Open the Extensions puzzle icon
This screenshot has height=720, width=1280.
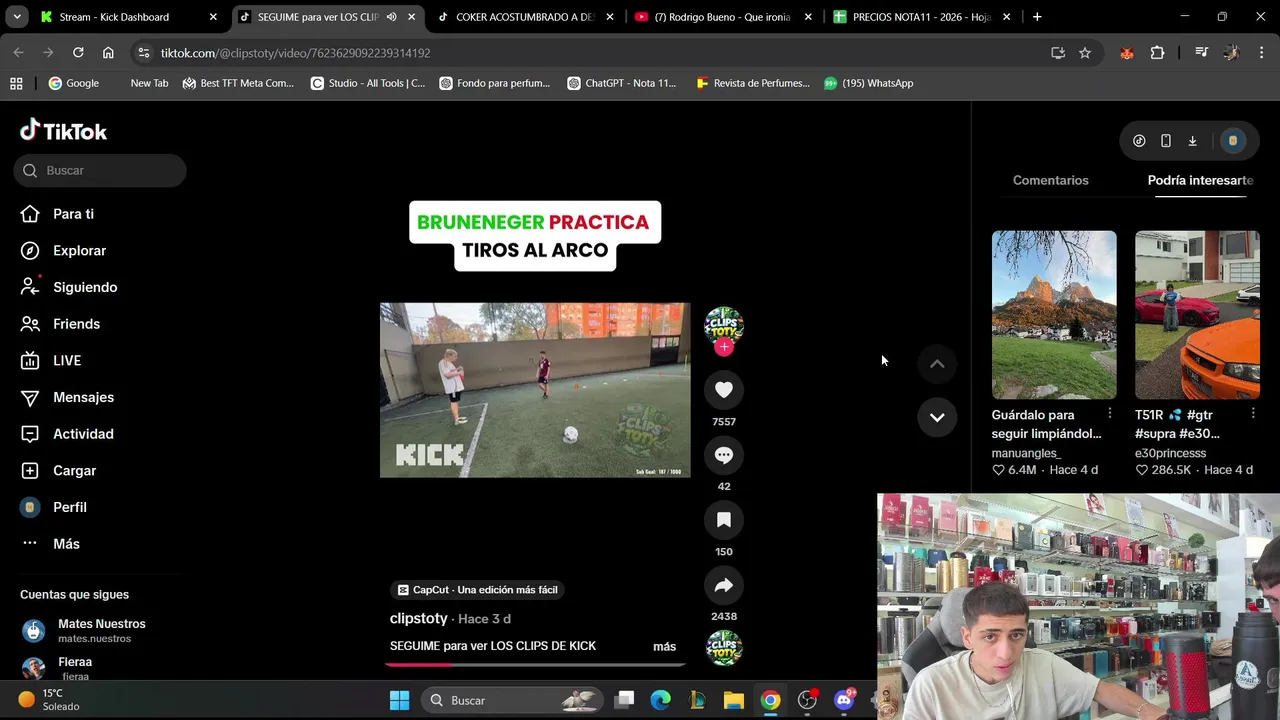click(1158, 53)
